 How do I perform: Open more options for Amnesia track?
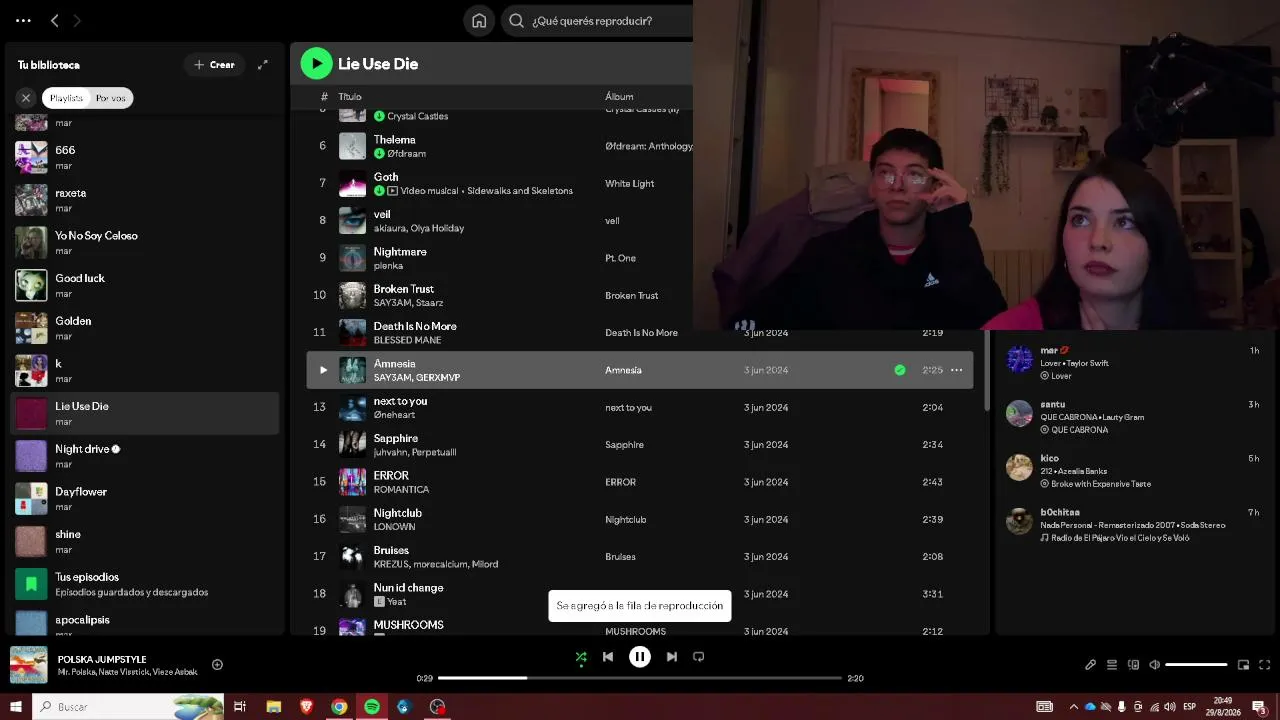(x=956, y=370)
